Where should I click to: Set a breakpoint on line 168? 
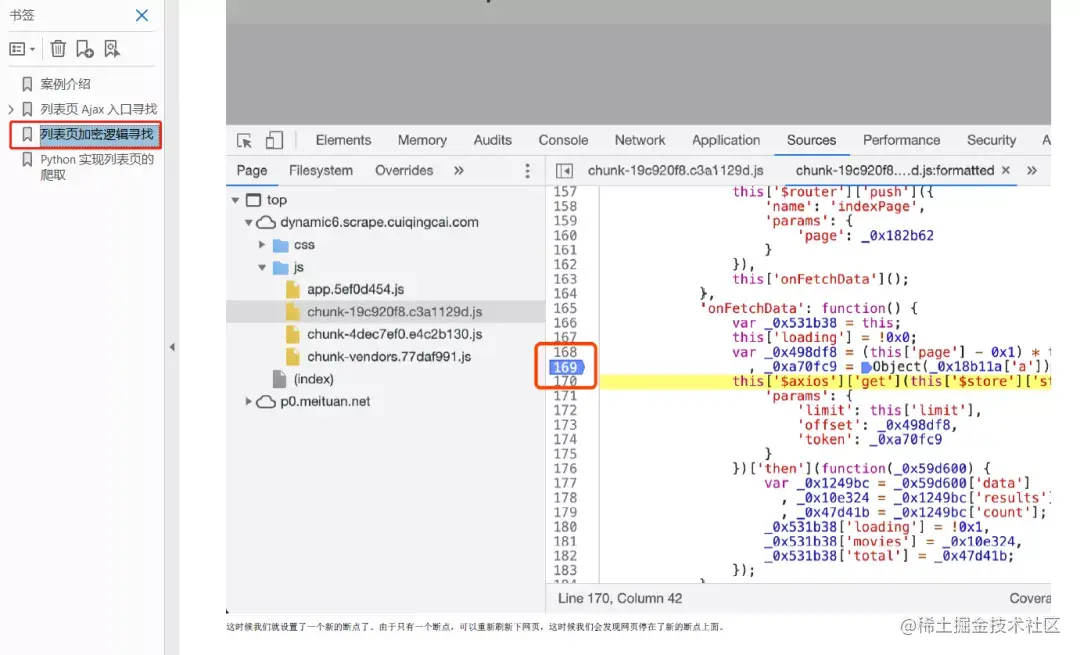pos(565,352)
